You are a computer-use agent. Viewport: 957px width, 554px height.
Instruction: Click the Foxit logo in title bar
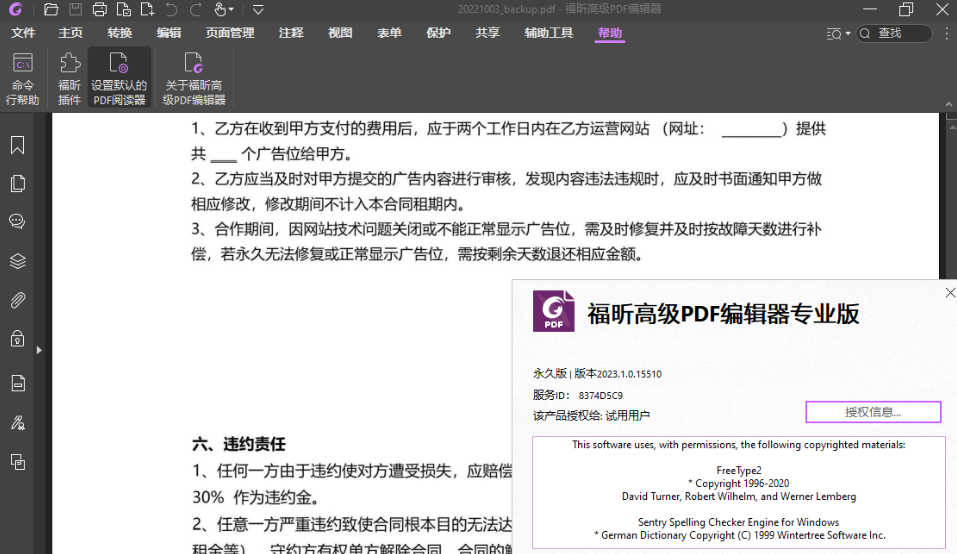click(x=16, y=9)
